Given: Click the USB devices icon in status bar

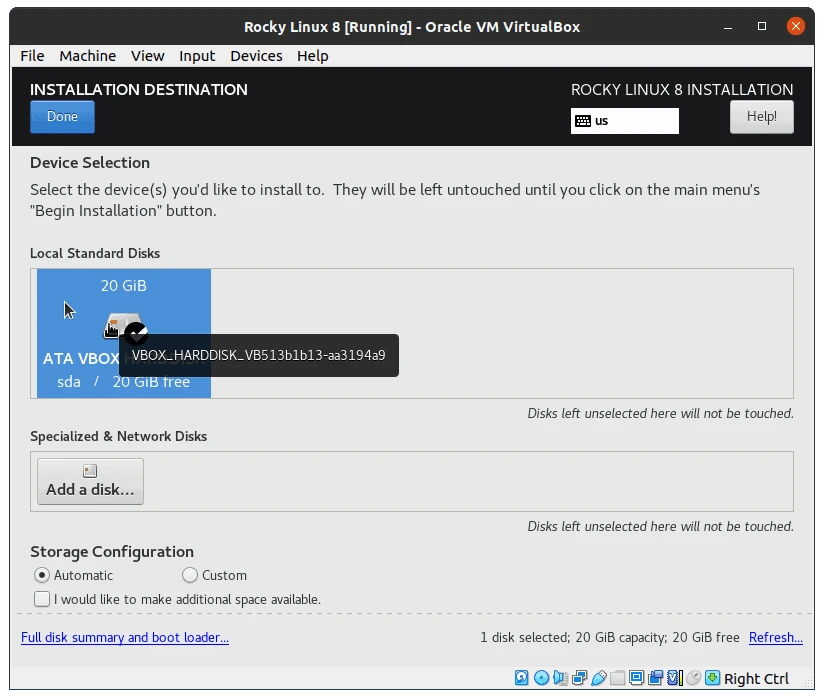Looking at the screenshot, I should click(597, 678).
